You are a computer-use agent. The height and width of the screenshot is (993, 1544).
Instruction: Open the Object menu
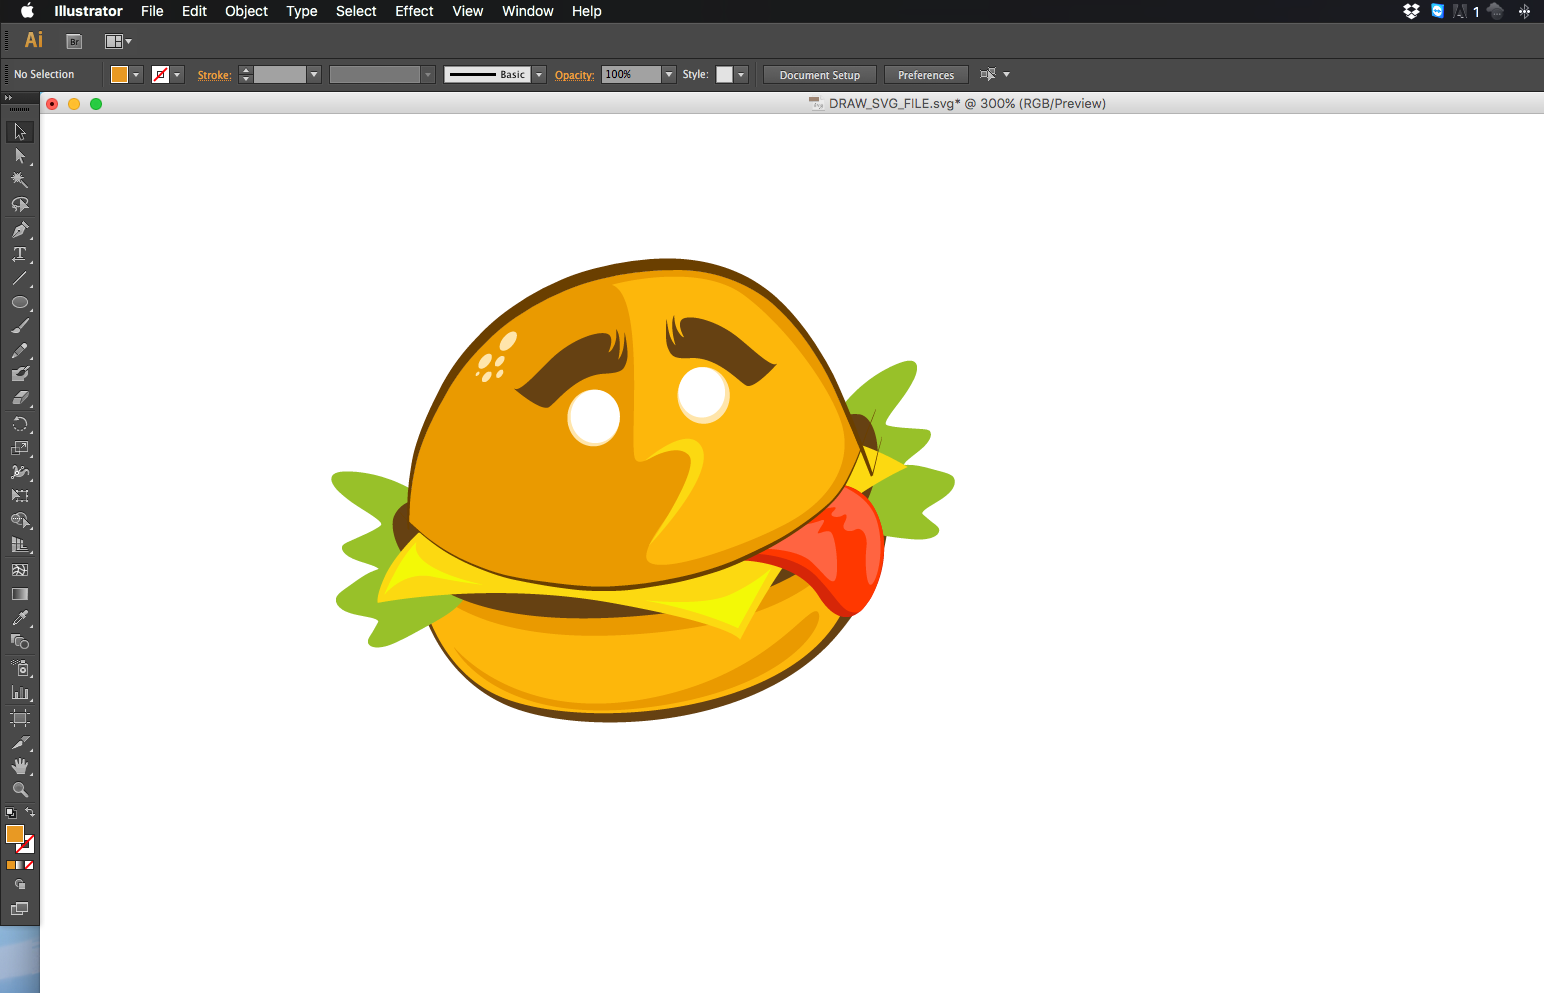246,11
